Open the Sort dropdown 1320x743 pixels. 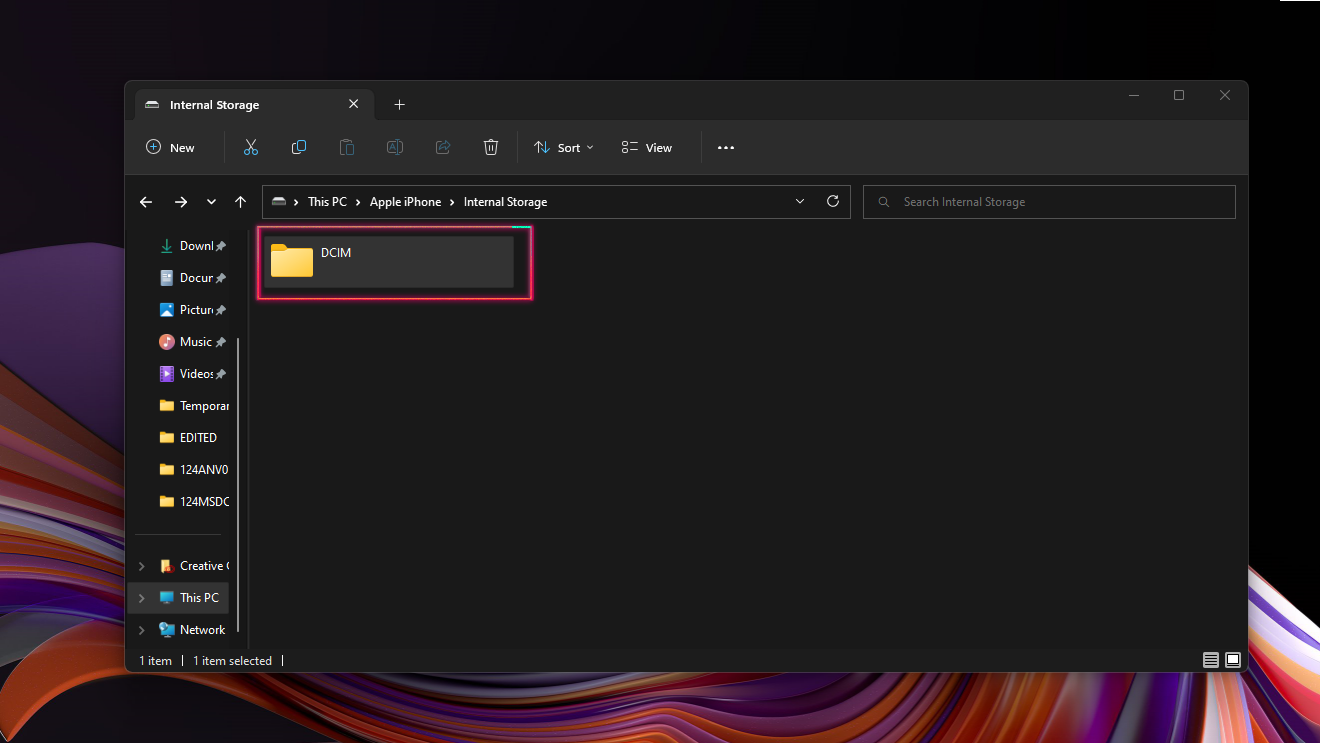click(x=564, y=148)
